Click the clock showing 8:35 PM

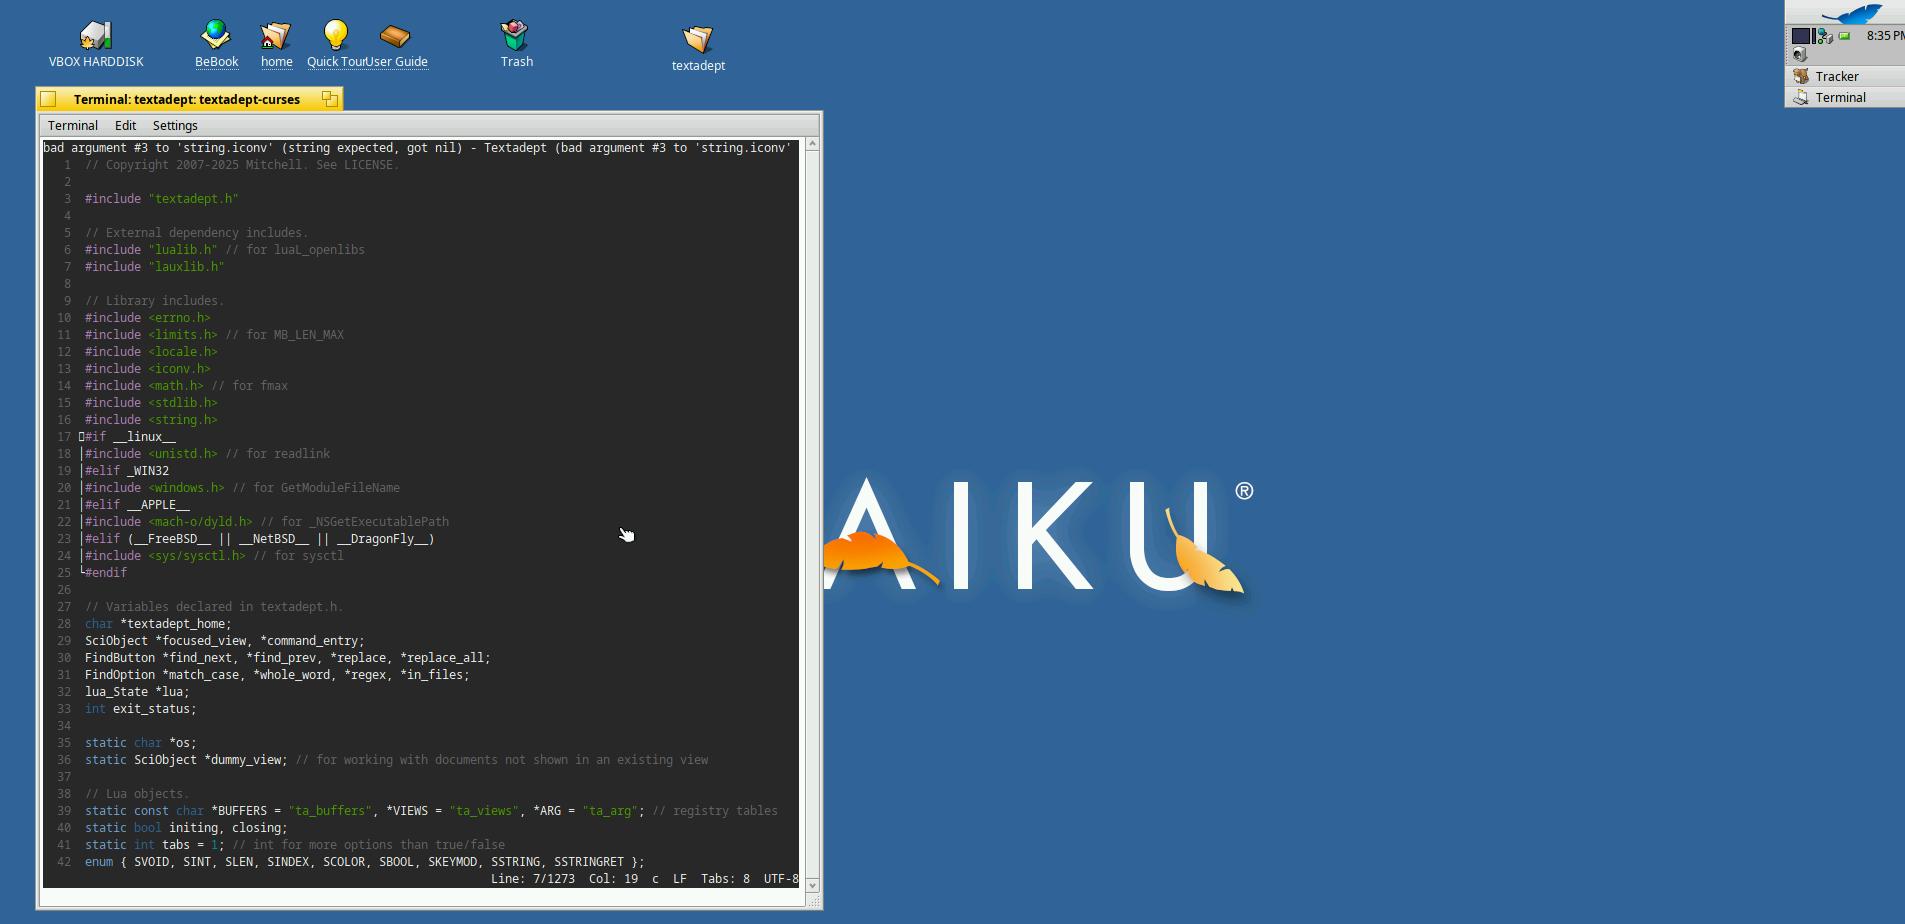coord(1884,36)
